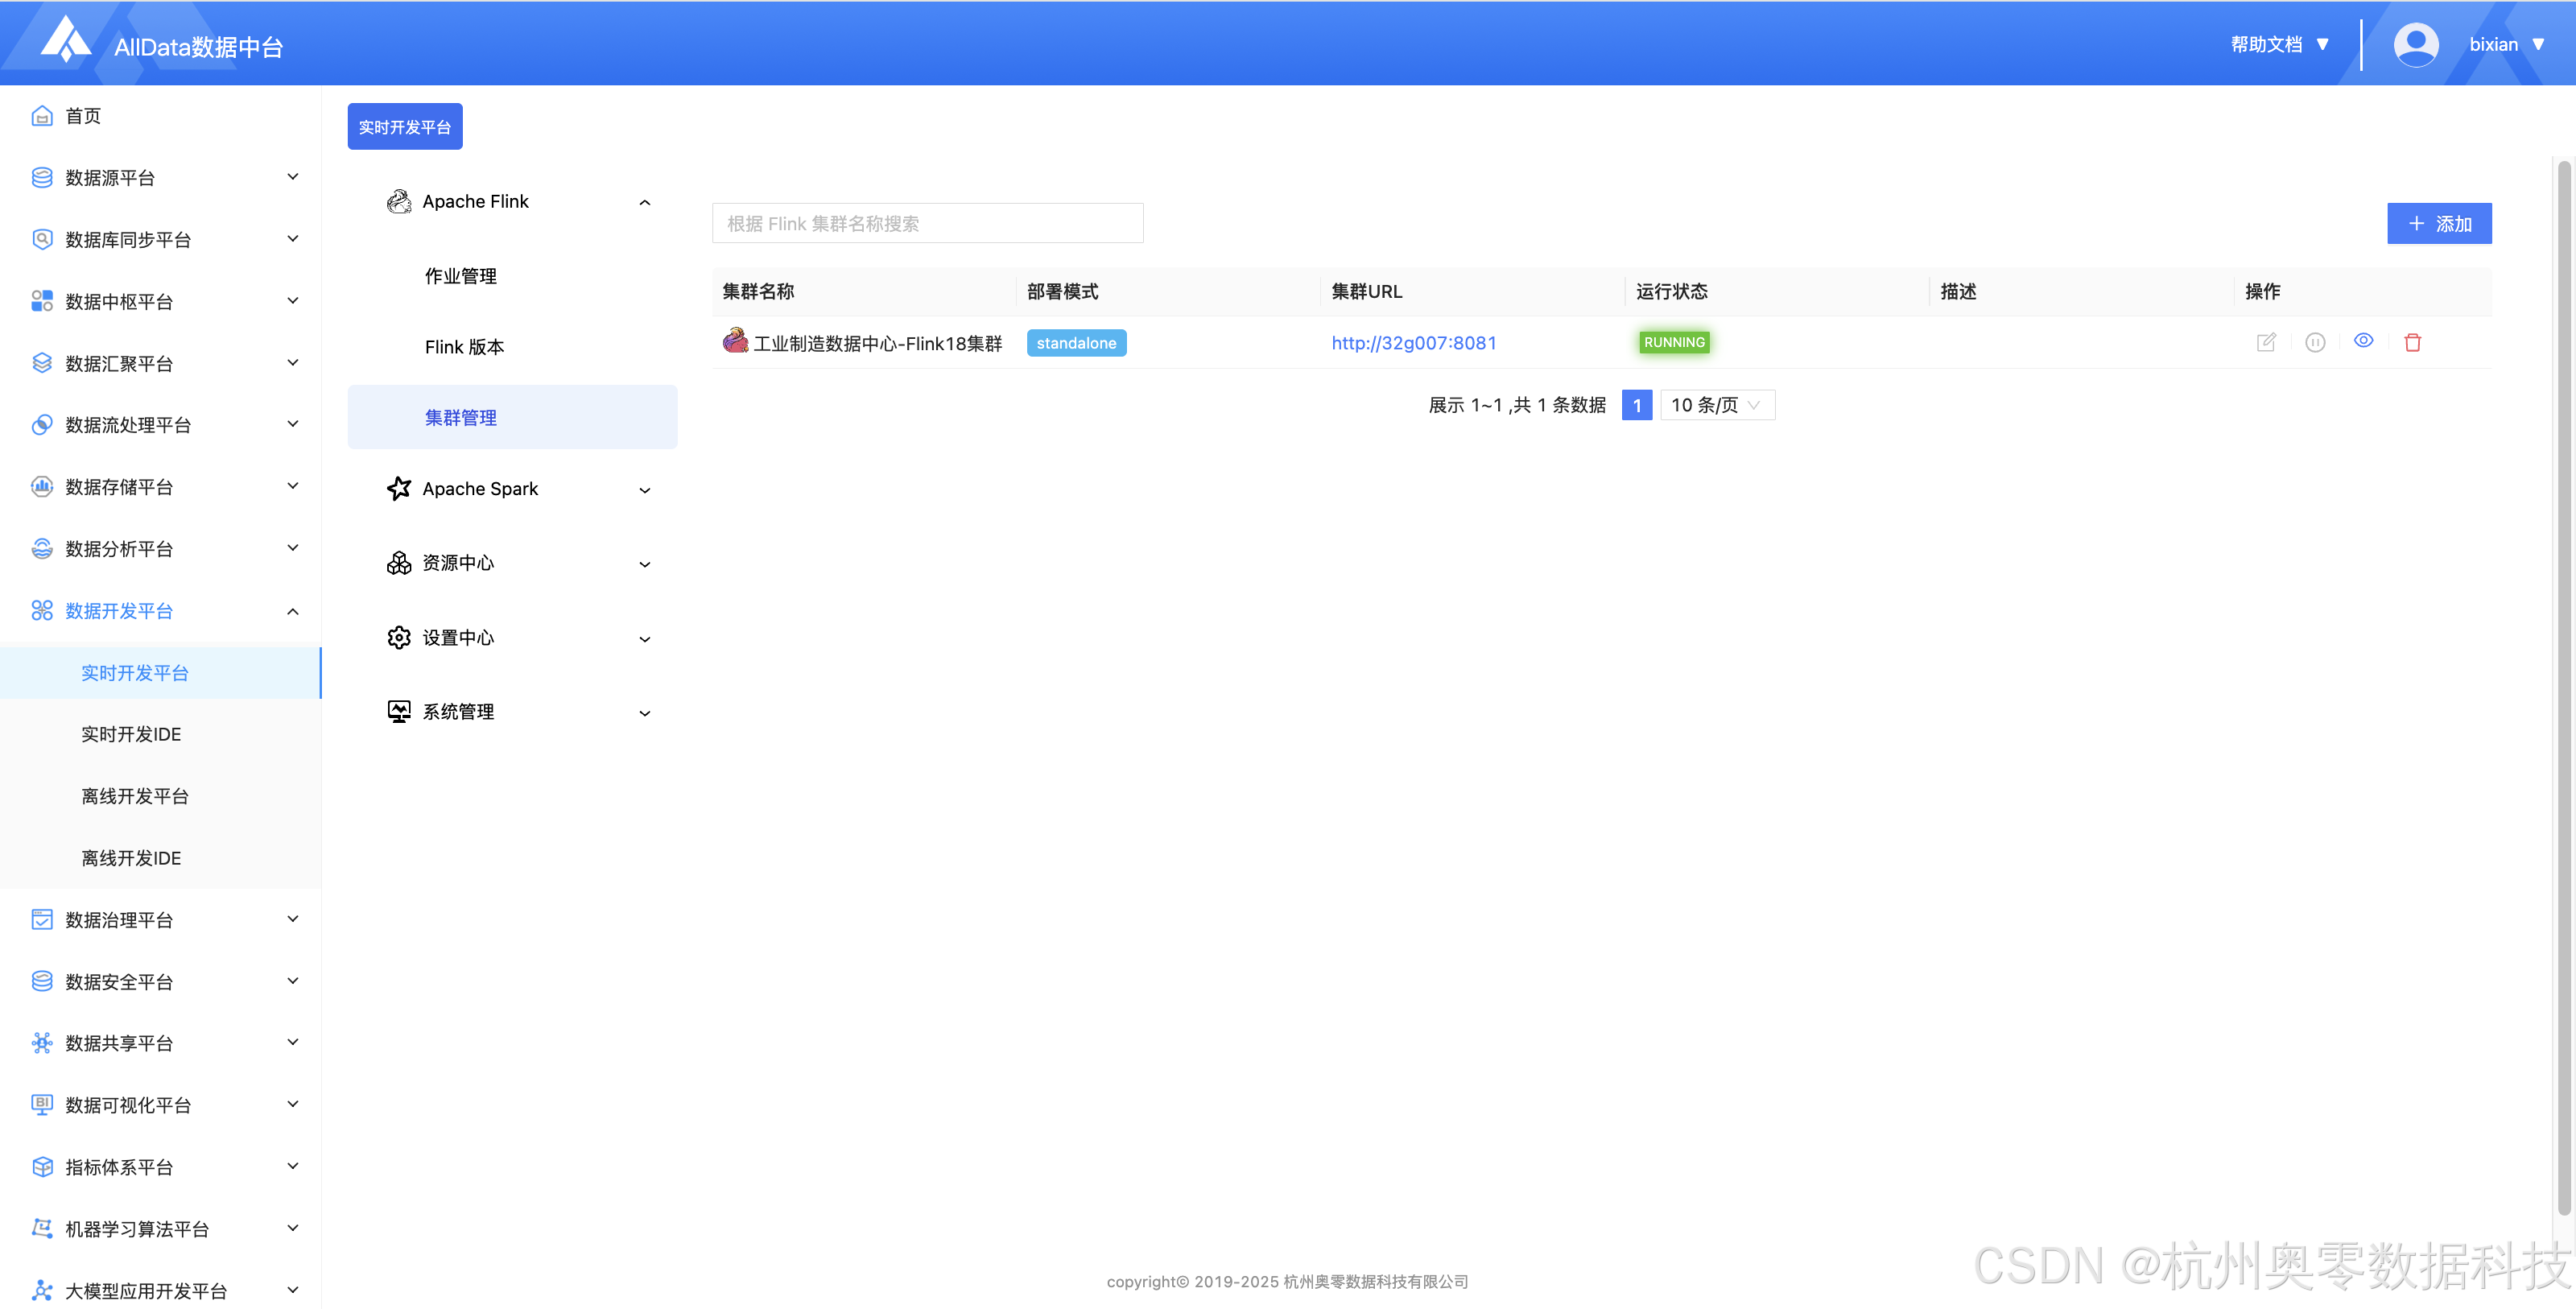
Task: Delete the cluster using the red trash icon
Action: click(2412, 343)
